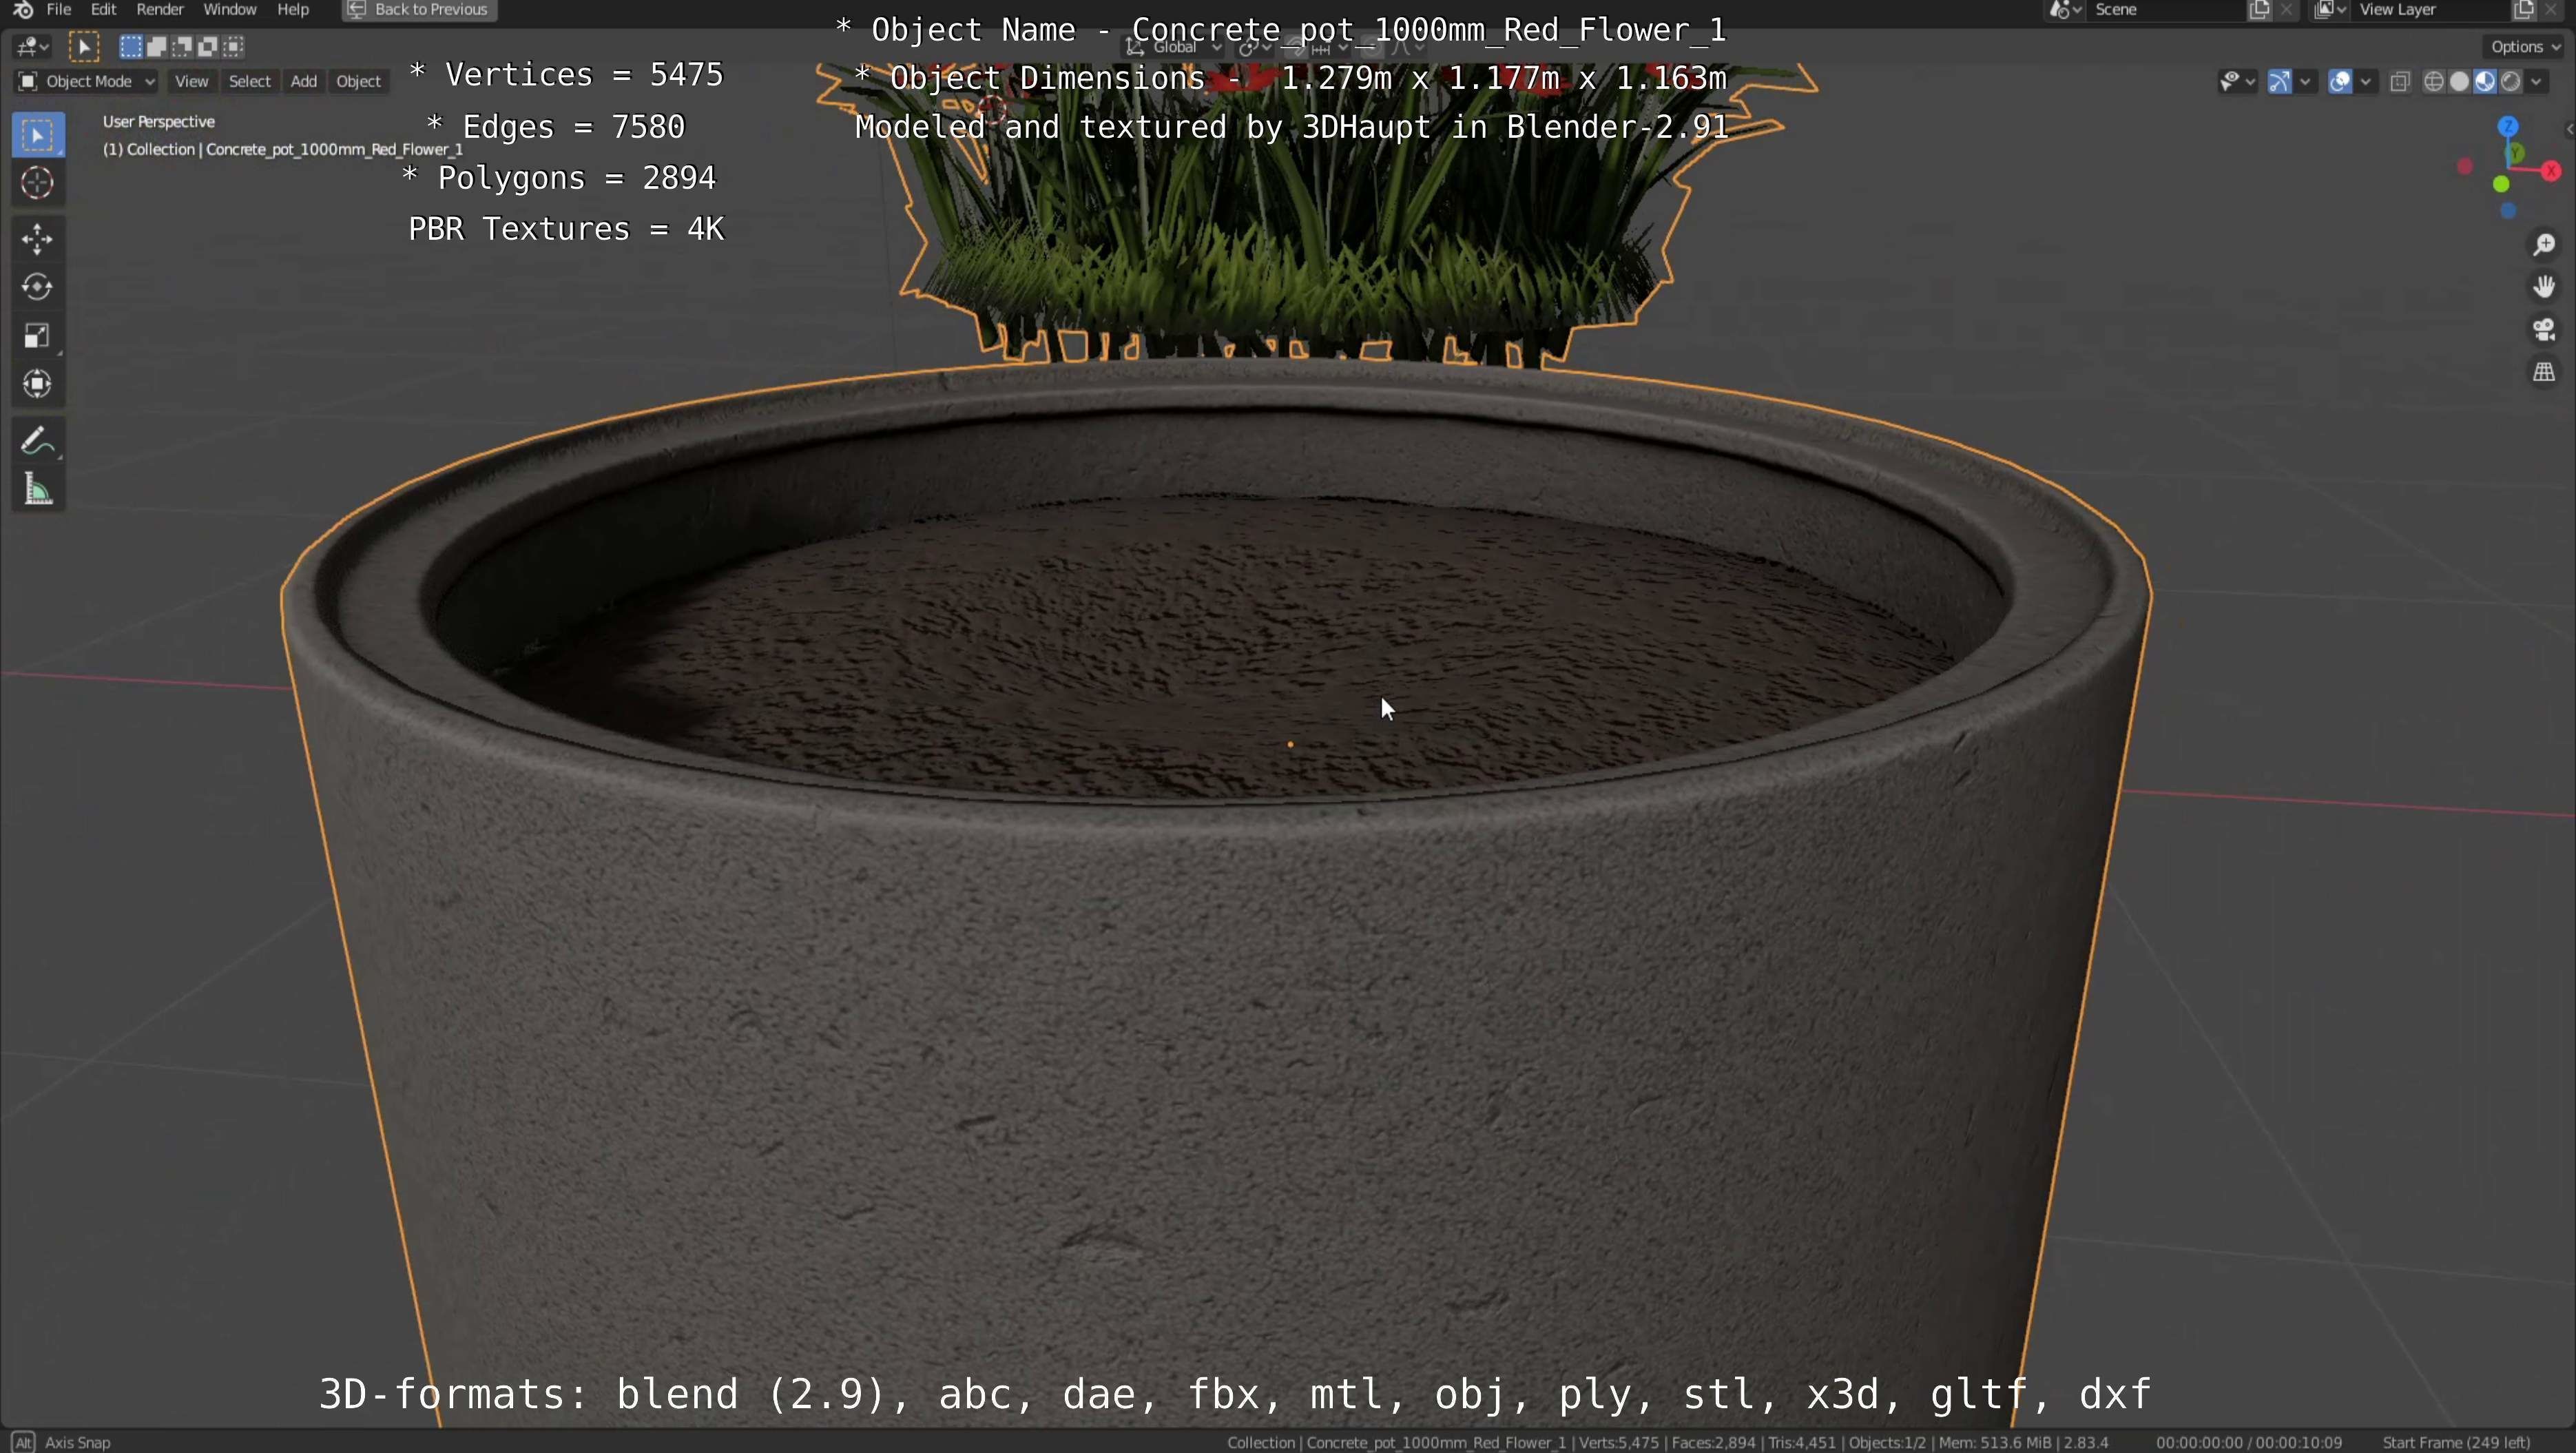
Task: Click the red X axis gizmo
Action: [x=2551, y=171]
